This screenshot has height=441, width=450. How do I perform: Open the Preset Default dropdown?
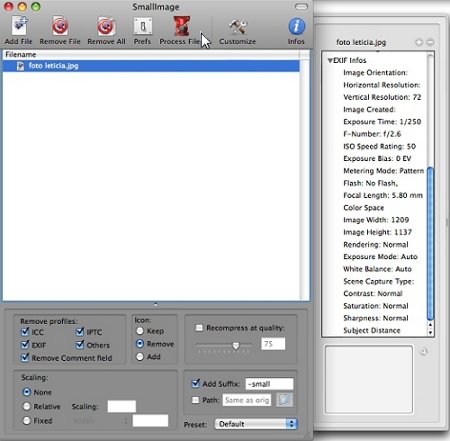pos(256,424)
